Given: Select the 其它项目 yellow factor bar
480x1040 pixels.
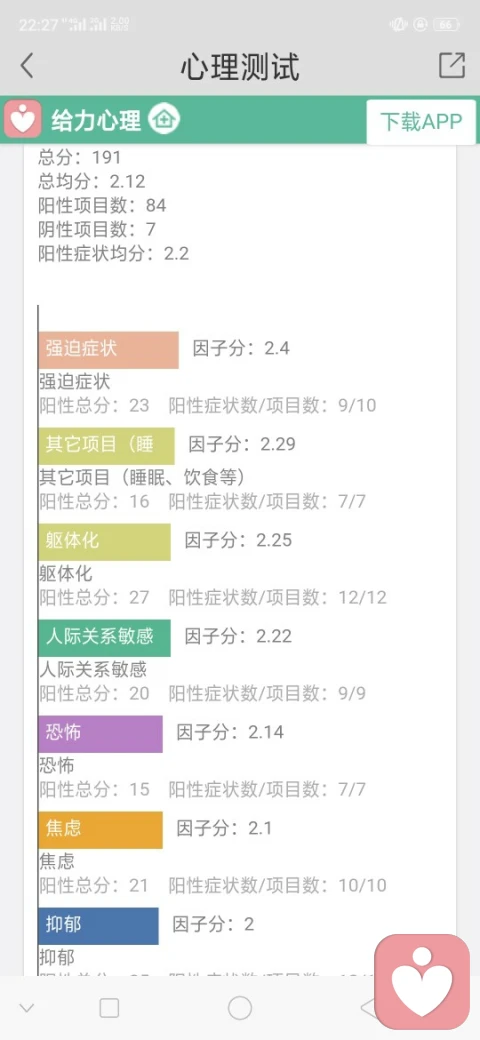Looking at the screenshot, I should [x=107, y=446].
